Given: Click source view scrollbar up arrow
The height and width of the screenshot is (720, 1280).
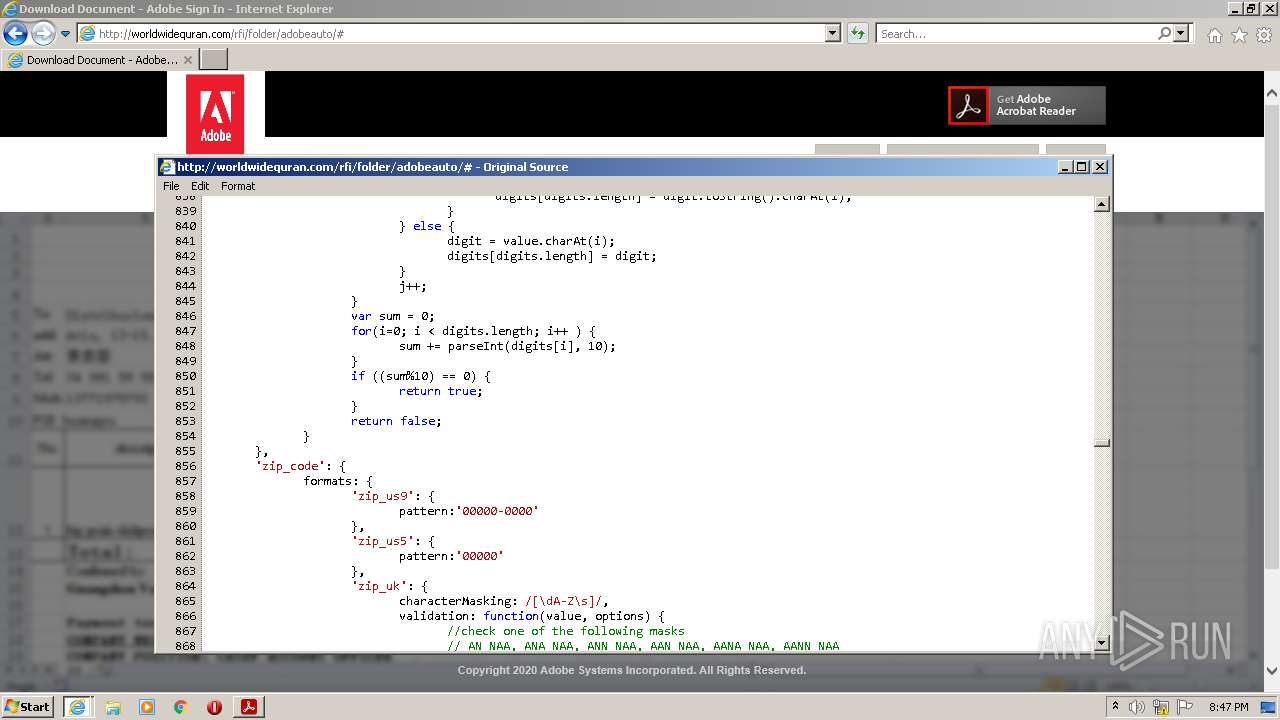Looking at the screenshot, I should coord(1102,205).
